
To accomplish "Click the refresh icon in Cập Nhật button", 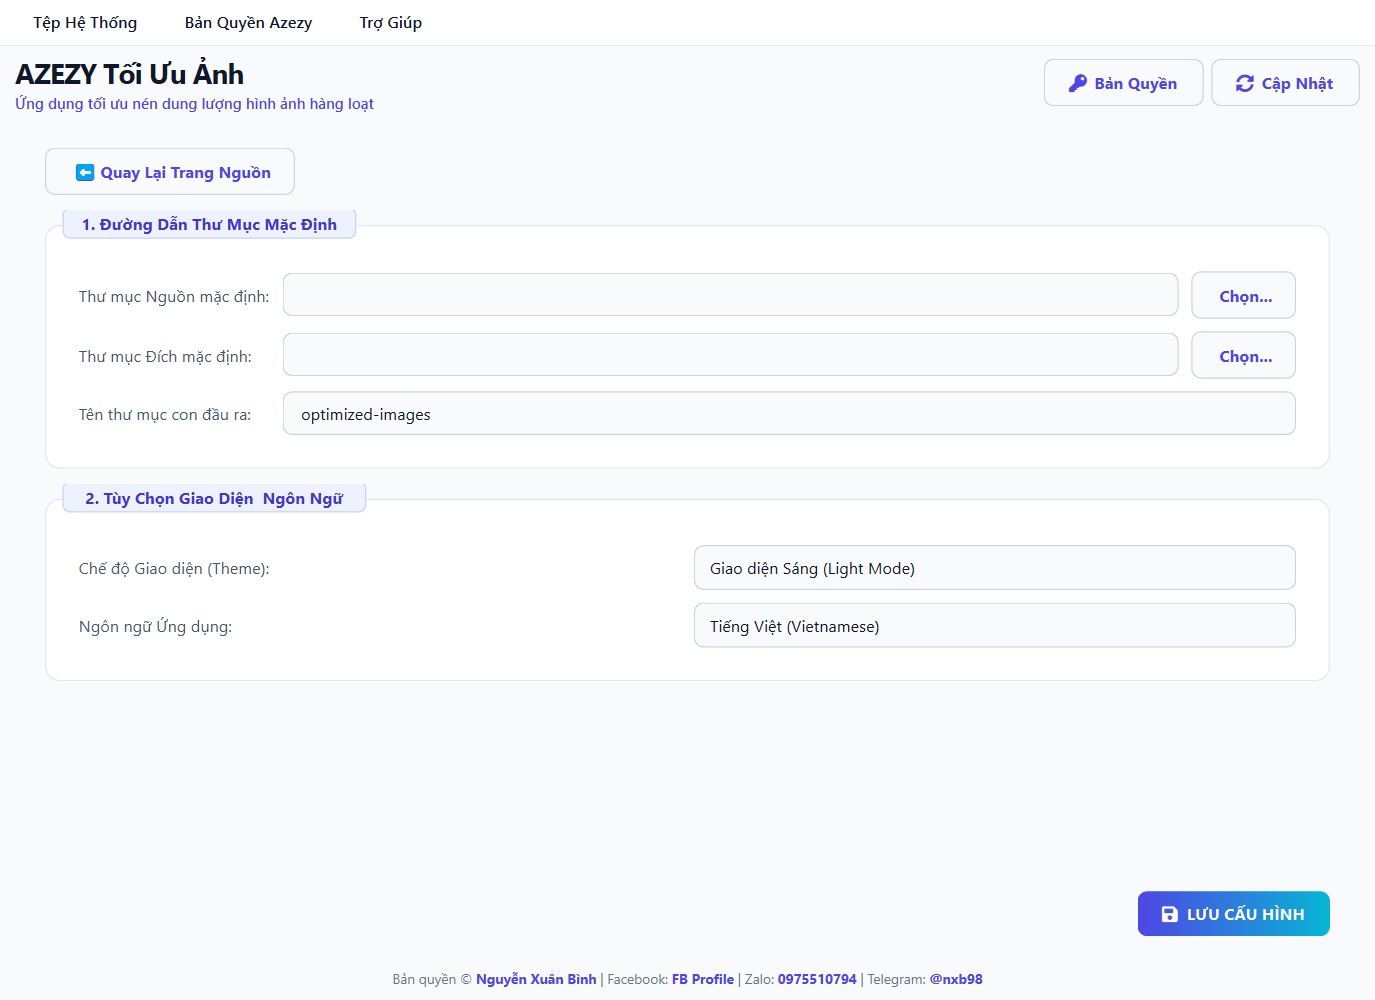I will (x=1245, y=83).
